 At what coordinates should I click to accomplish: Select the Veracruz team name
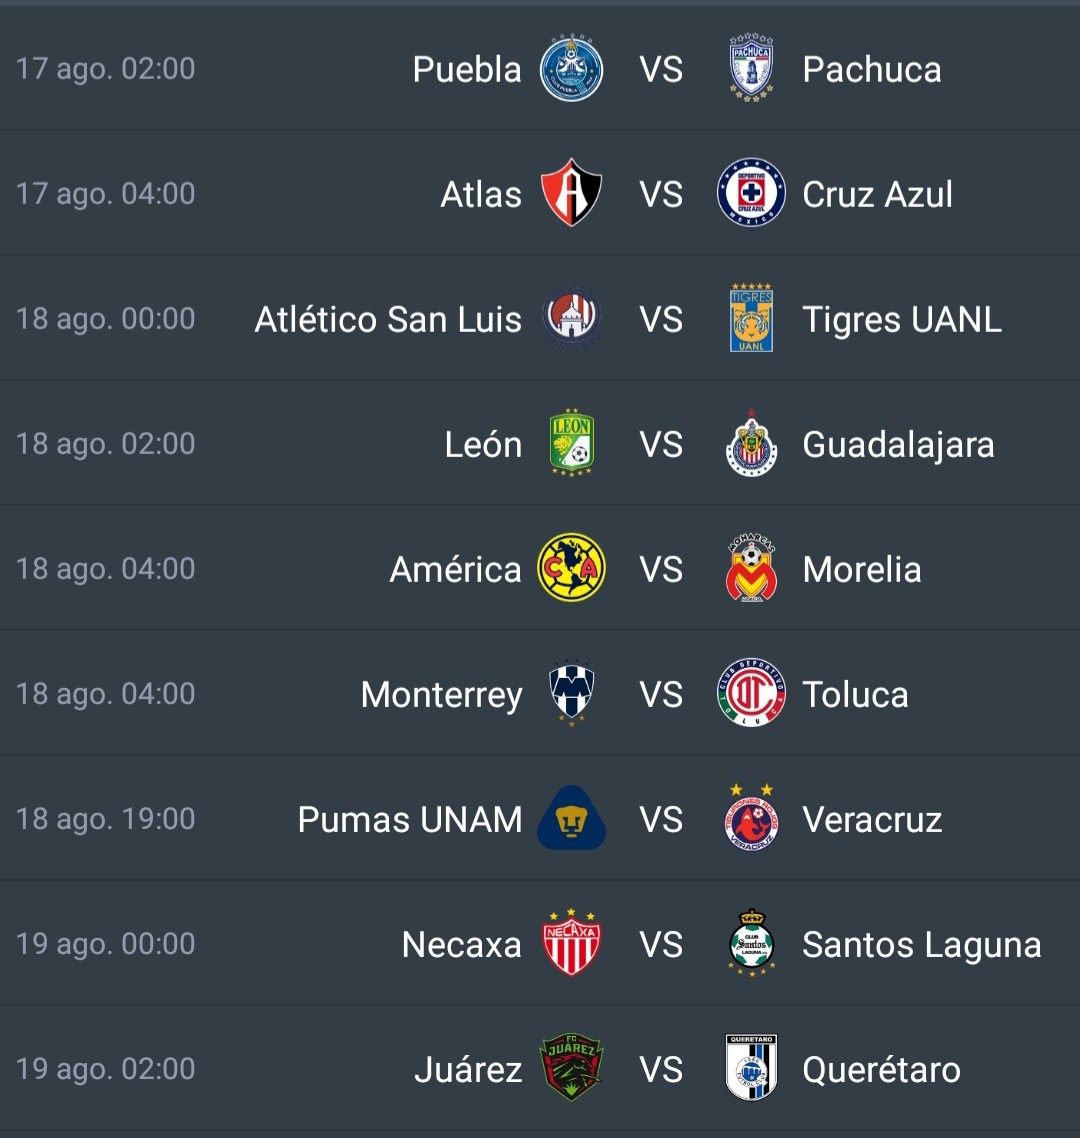click(872, 819)
